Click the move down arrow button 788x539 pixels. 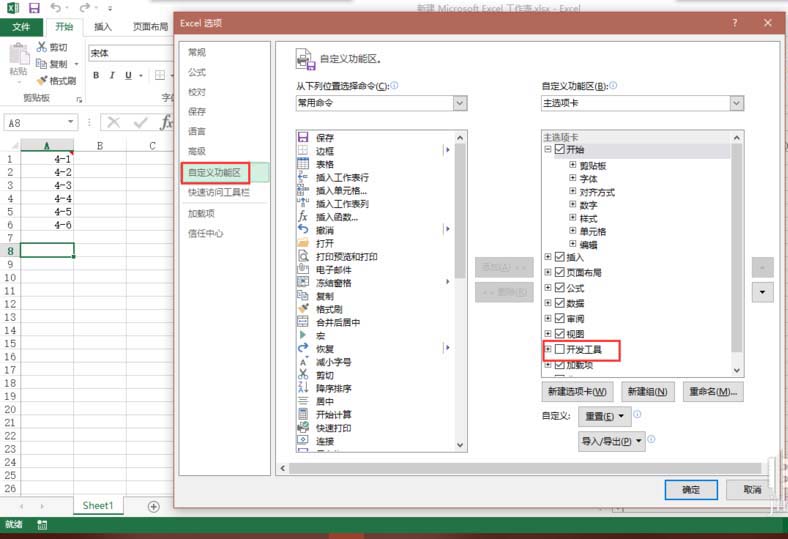(762, 292)
